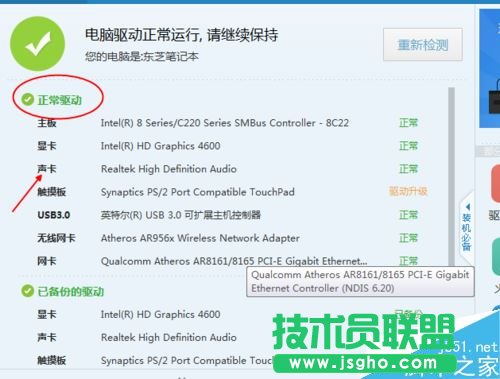500x379 pixels.
Task: Click the large green checkmark status icon
Action: [37, 44]
